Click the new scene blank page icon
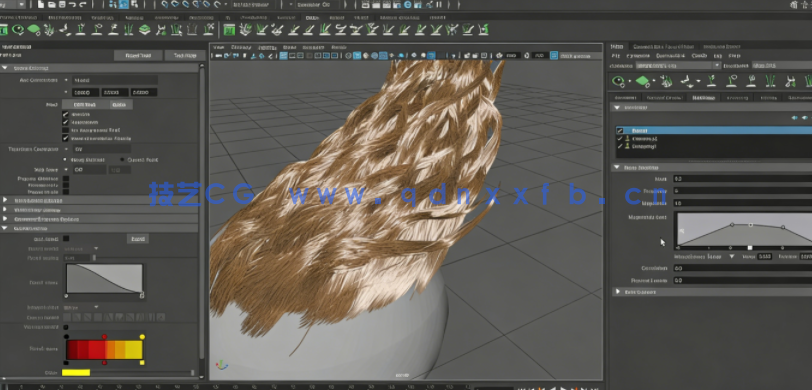 pyautogui.click(x=41, y=5)
